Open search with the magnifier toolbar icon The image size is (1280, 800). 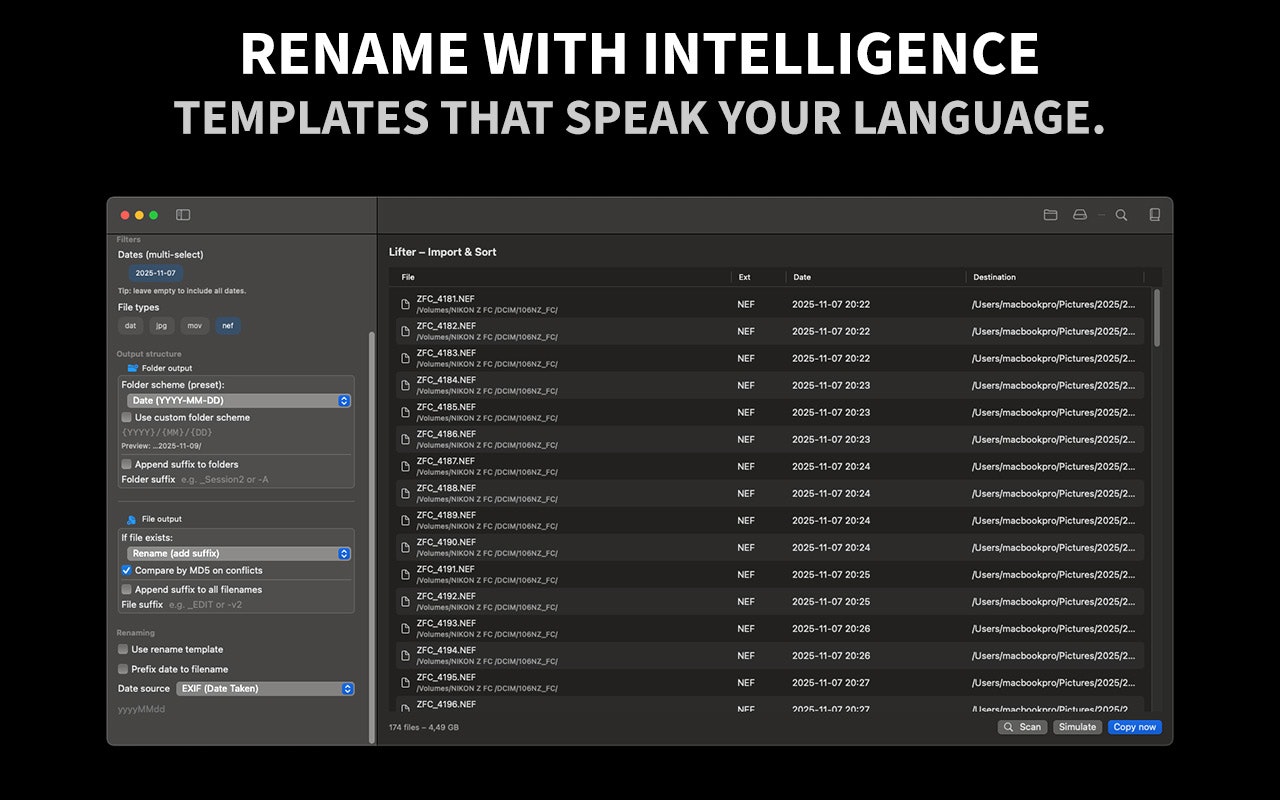pyautogui.click(x=1121, y=215)
